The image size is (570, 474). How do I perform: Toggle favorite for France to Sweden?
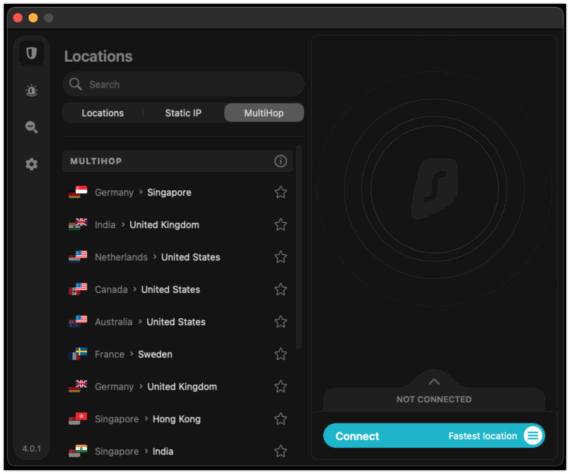click(280, 354)
